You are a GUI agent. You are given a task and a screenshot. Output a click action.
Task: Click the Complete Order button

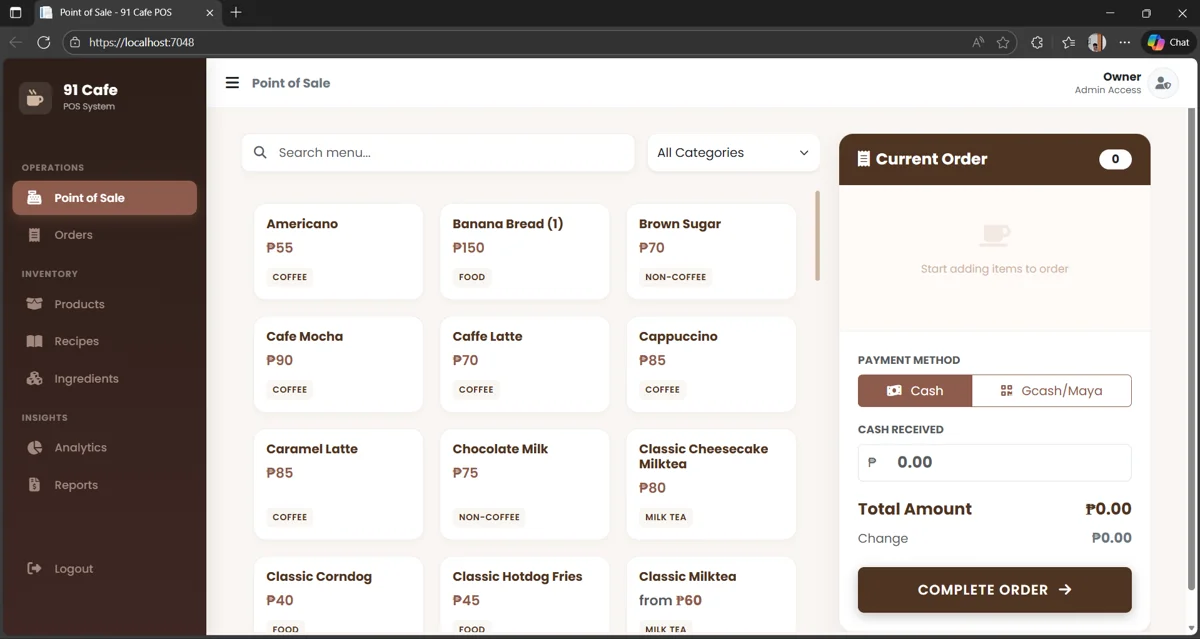(x=994, y=590)
